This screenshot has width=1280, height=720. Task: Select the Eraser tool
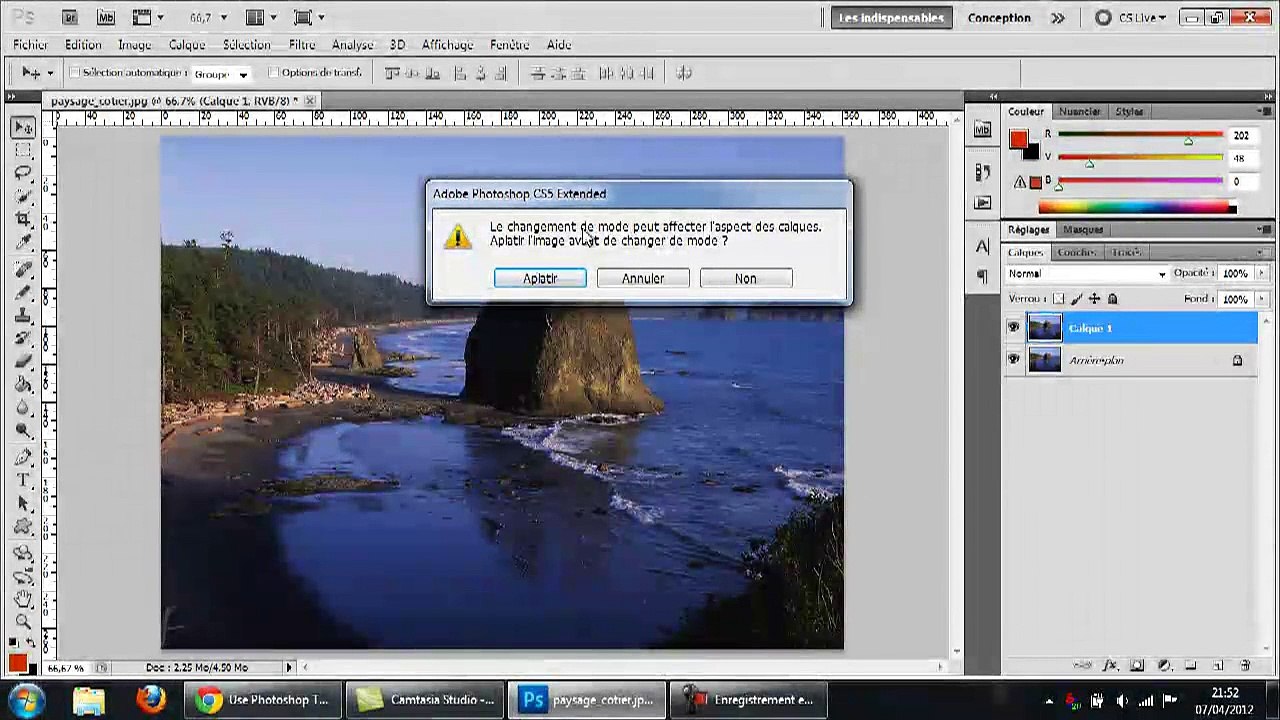23,361
